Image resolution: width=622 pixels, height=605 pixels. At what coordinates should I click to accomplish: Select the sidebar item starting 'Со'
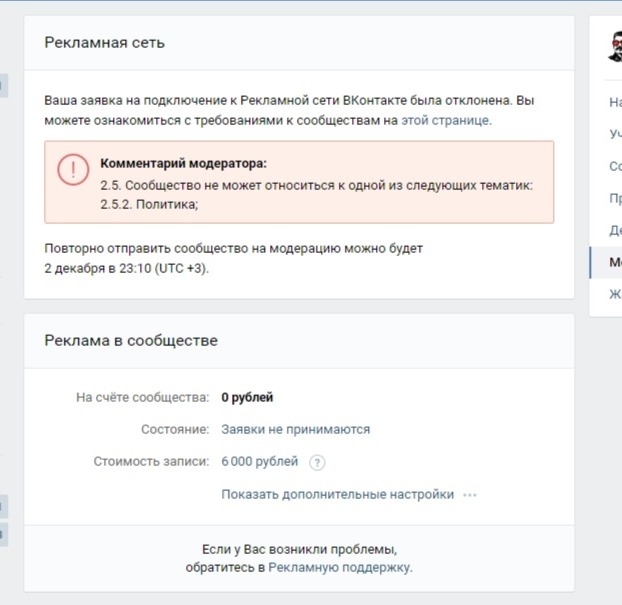(615, 166)
